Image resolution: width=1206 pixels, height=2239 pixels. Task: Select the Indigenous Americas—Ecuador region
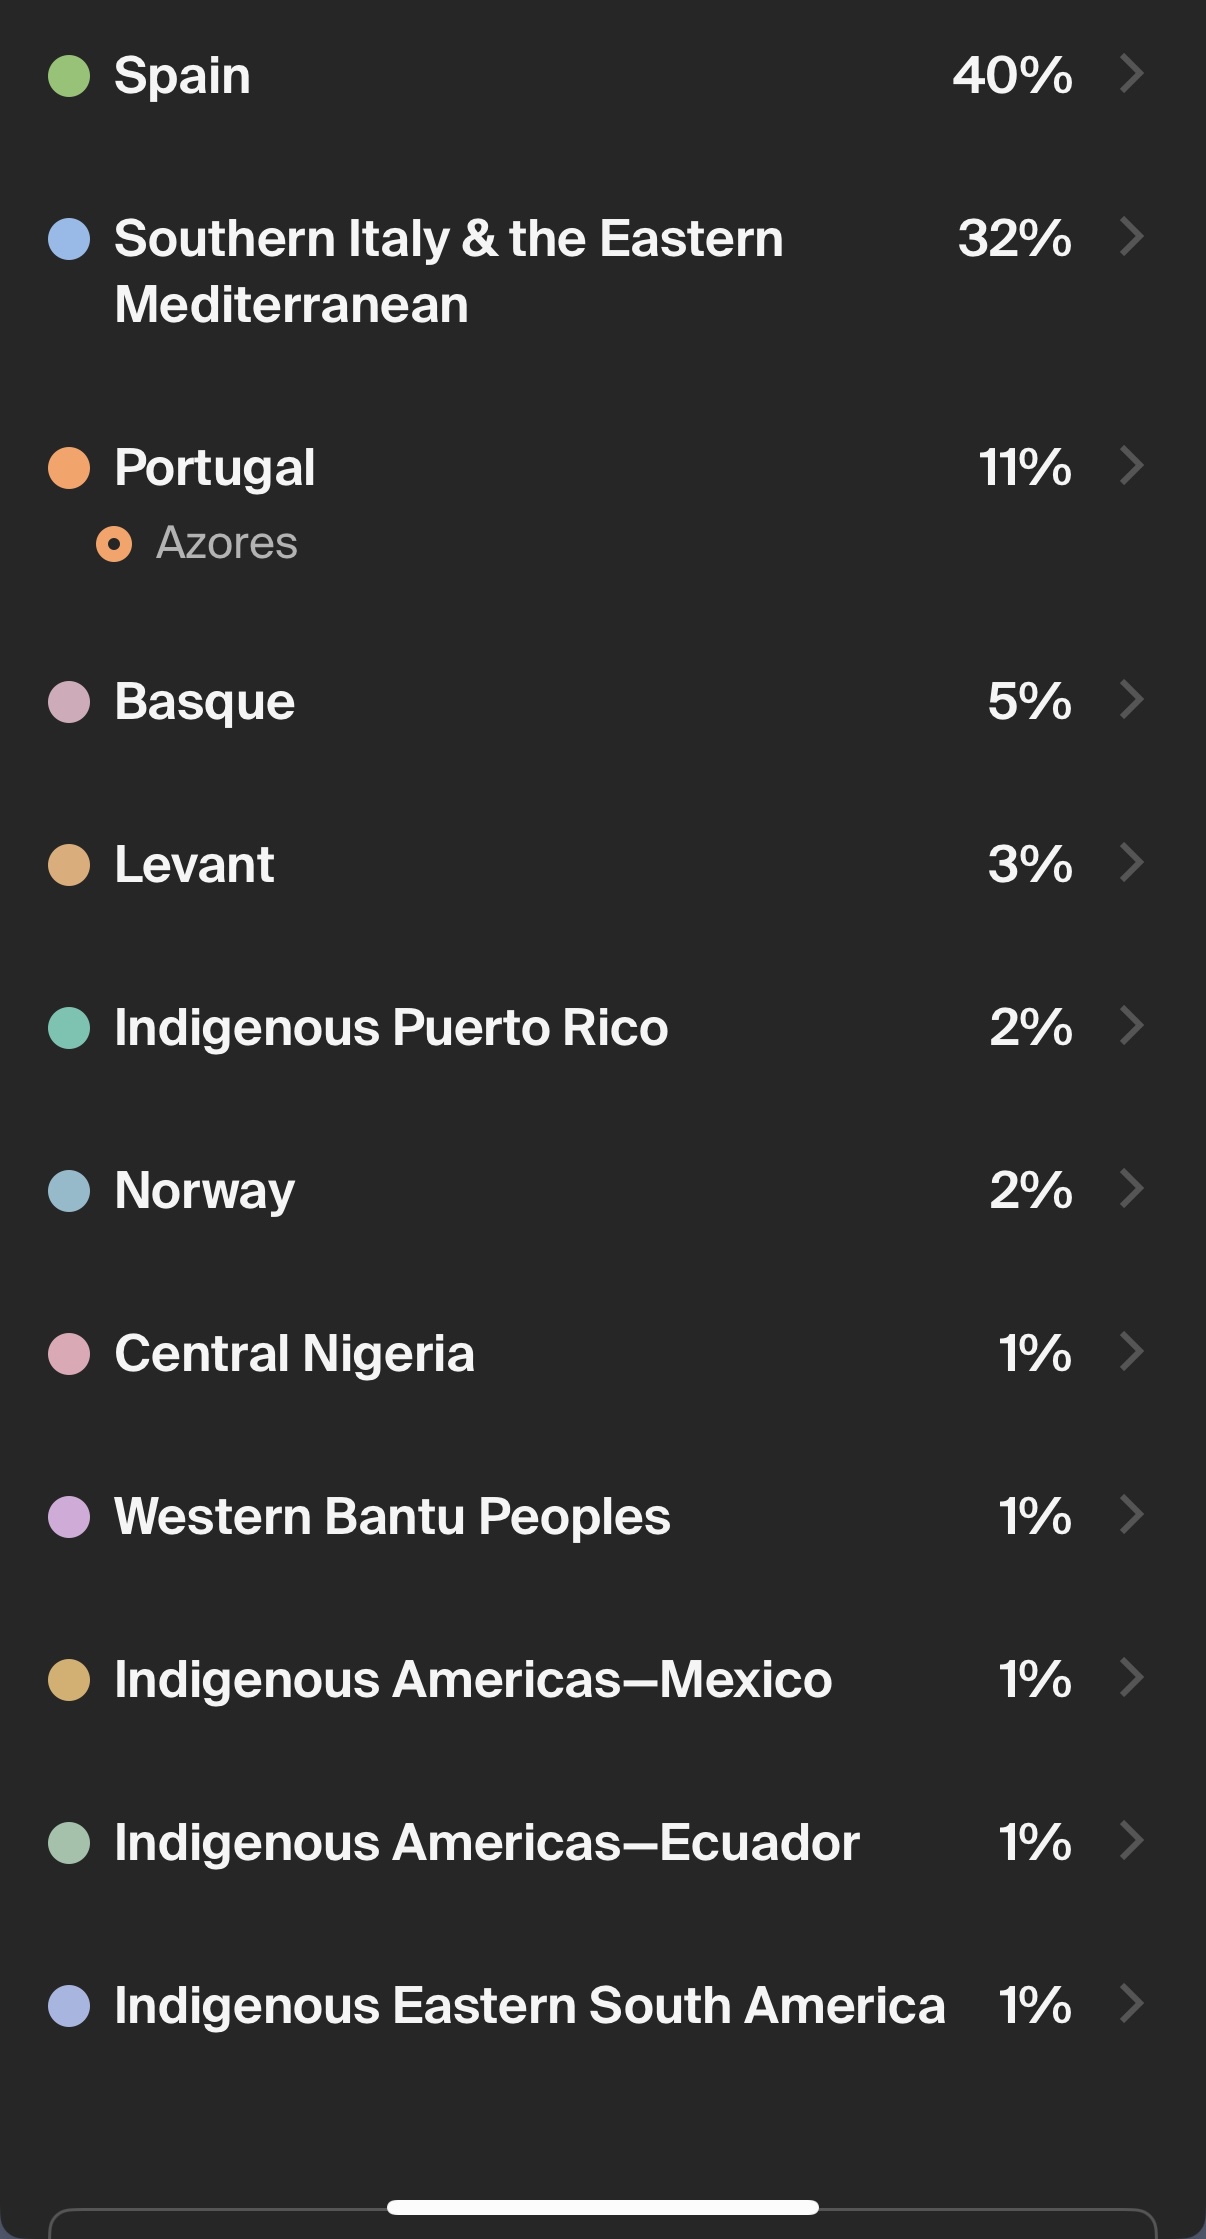pyautogui.click(x=487, y=1842)
